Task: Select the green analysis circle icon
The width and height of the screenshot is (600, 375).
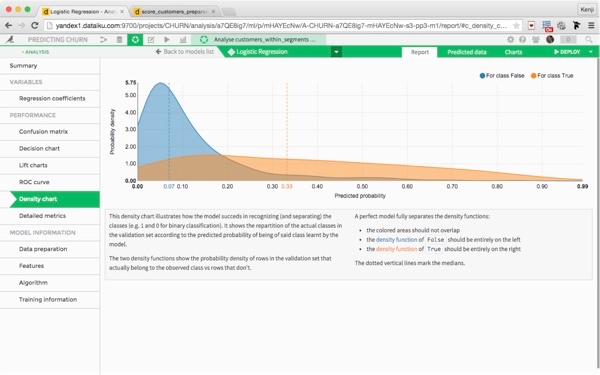Action: point(135,39)
